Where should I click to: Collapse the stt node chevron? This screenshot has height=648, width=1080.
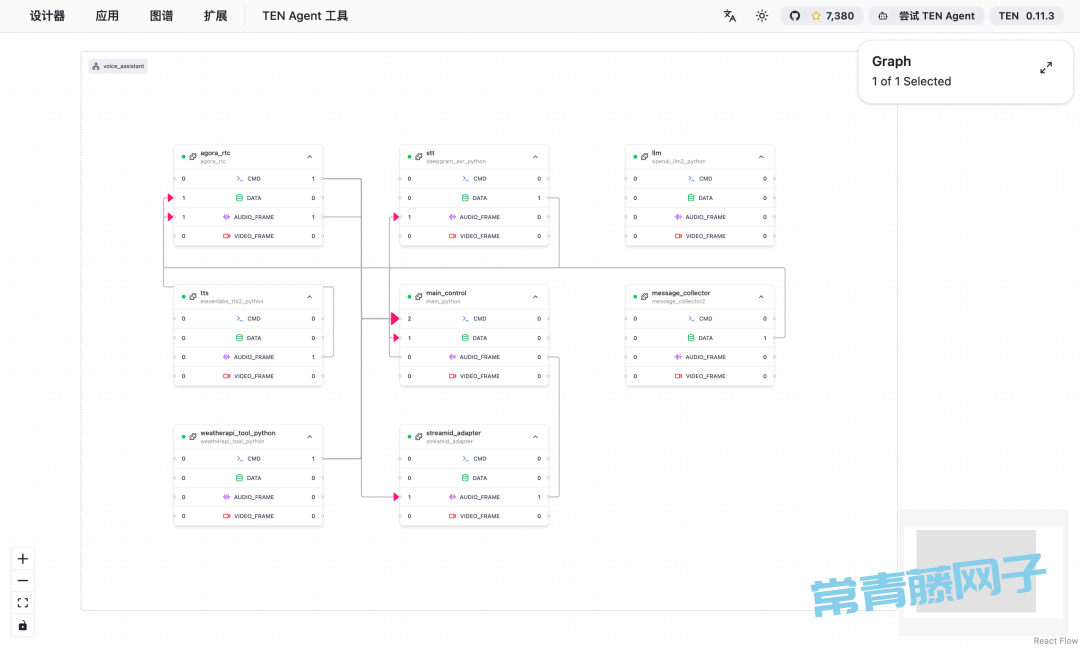[x=535, y=157]
